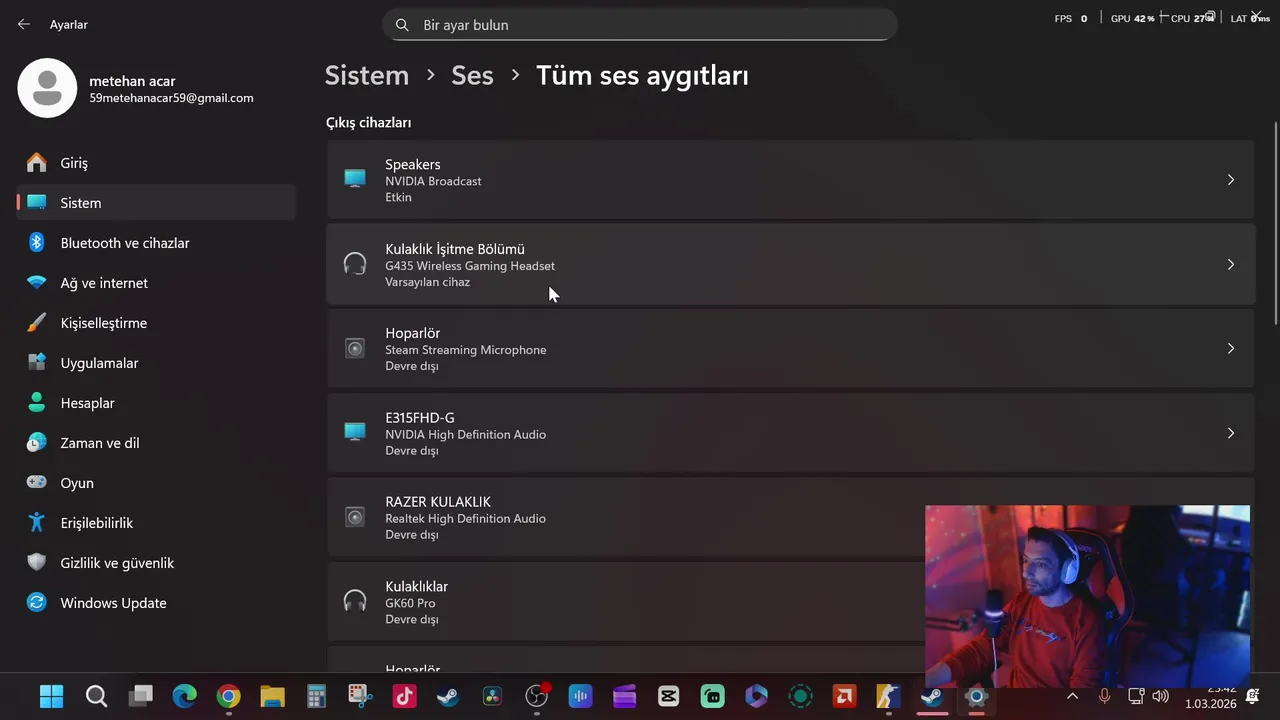Viewport: 1280px width, 720px height.
Task: Expand the E315FHD-G device chevron
Action: pos(1231,433)
